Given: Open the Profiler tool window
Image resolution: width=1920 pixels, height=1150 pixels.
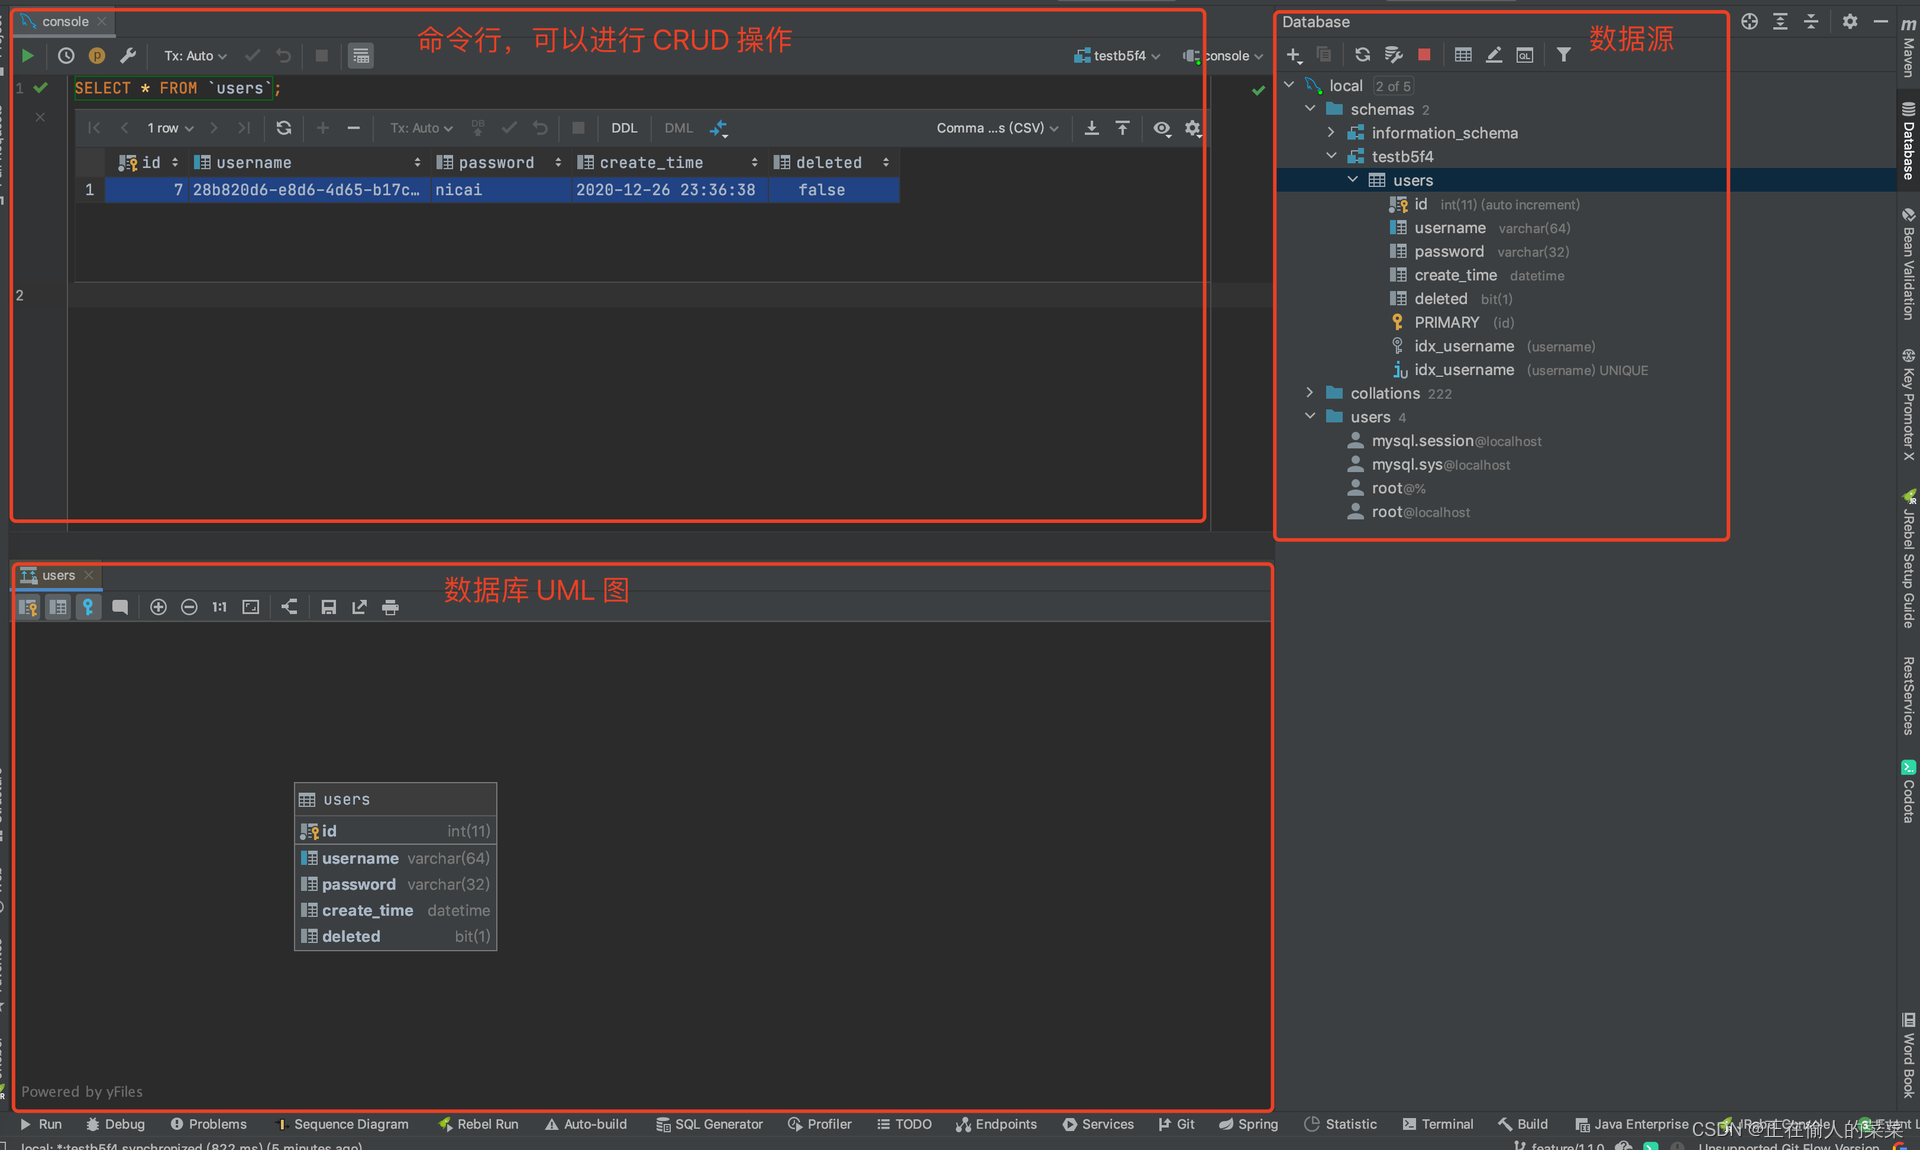Looking at the screenshot, I should [x=820, y=1124].
